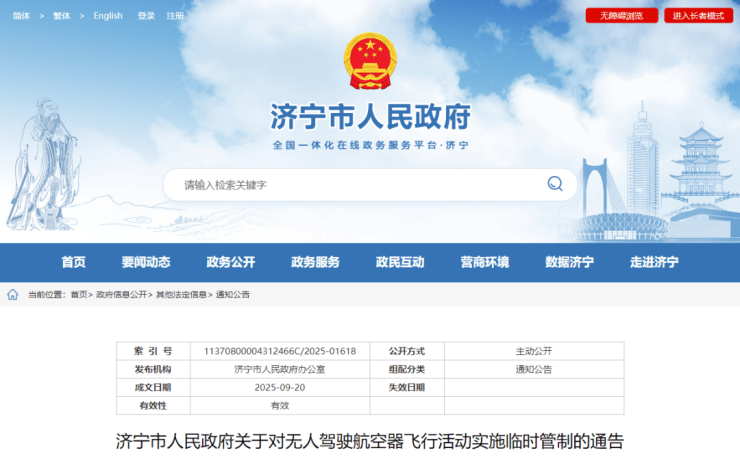
Task: Open the 营商环境 menu item
Action: click(x=485, y=262)
